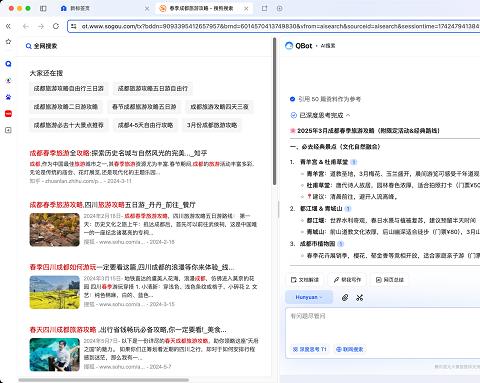Go back to previous page
Image resolution: width=480 pixels, height=383 pixels.
[26, 26]
